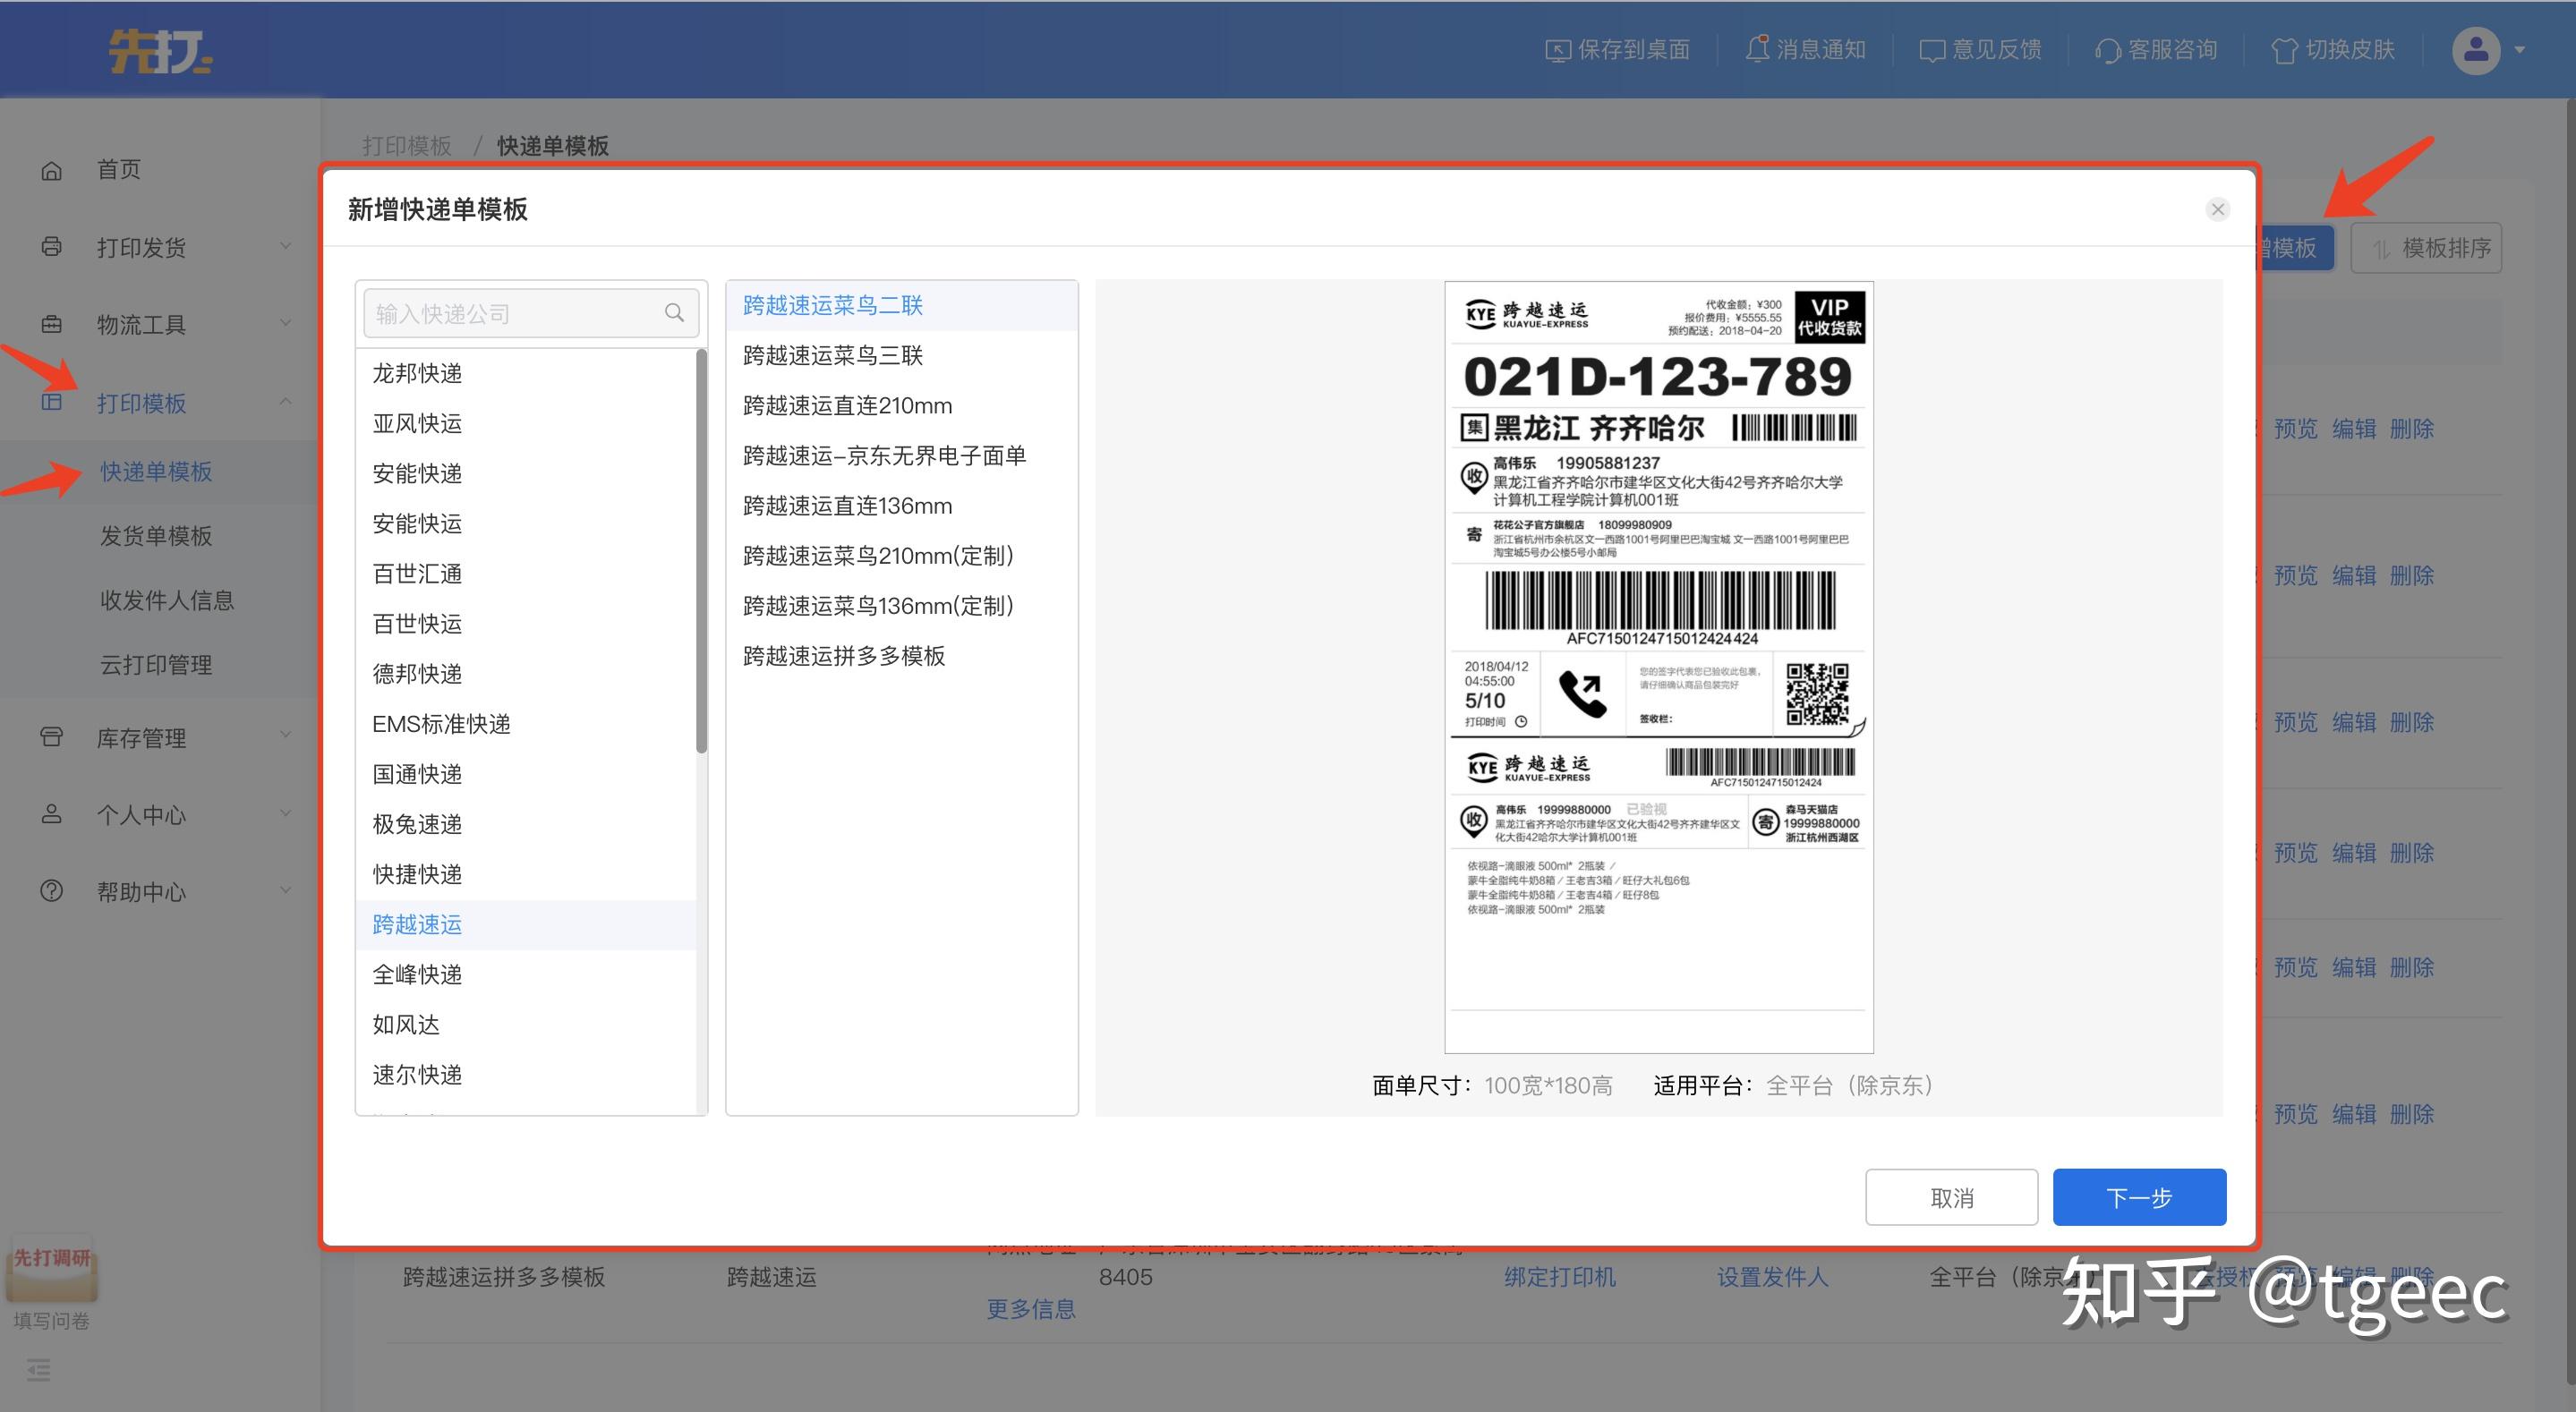Select 百世快运 in courier list
The image size is (2576, 1412).
[x=526, y=623]
